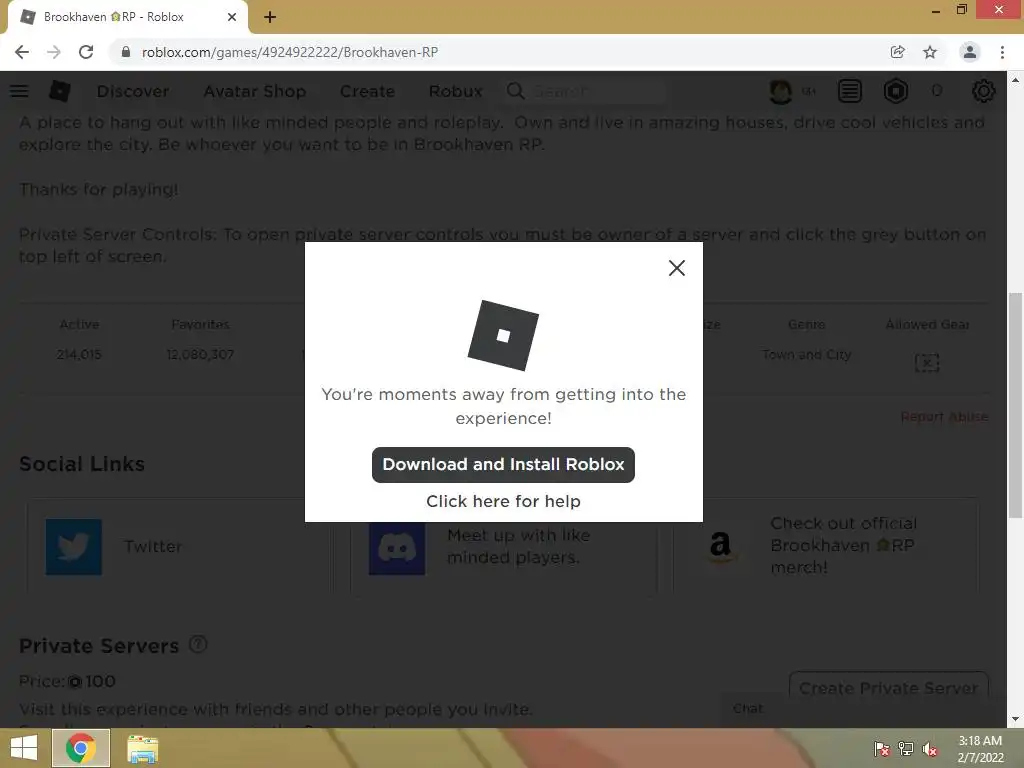1024x768 pixels.
Task: Click the Allowed Gear icon
Action: [927, 362]
